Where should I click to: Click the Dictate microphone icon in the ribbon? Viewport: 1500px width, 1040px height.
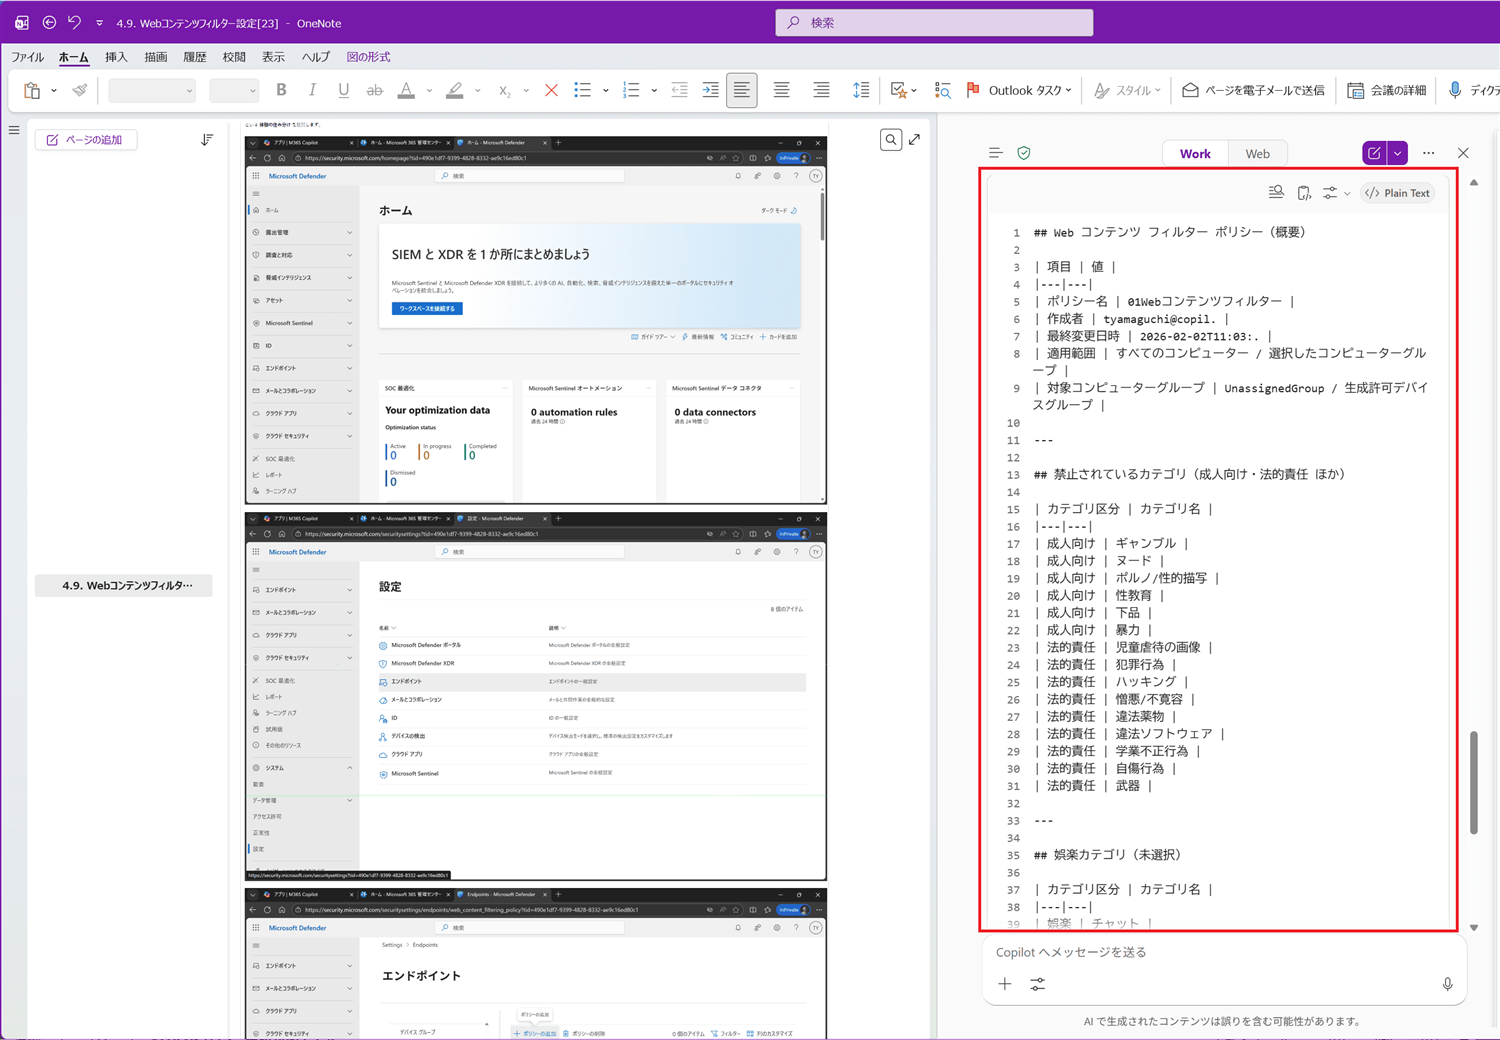(1455, 90)
